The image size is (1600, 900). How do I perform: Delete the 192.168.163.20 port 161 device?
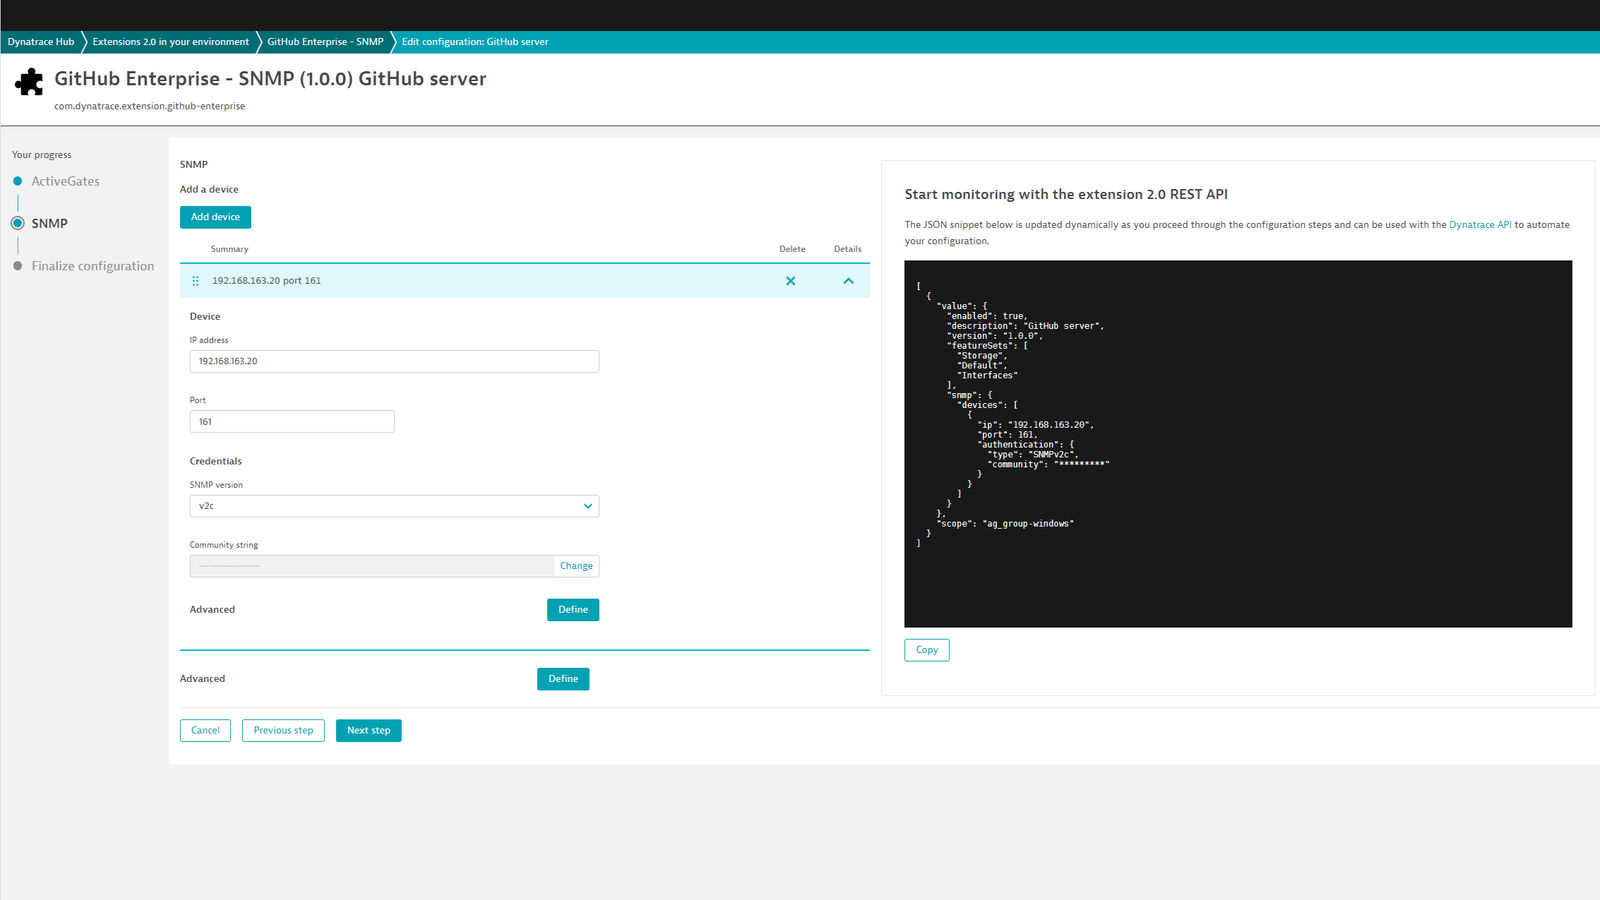point(791,281)
